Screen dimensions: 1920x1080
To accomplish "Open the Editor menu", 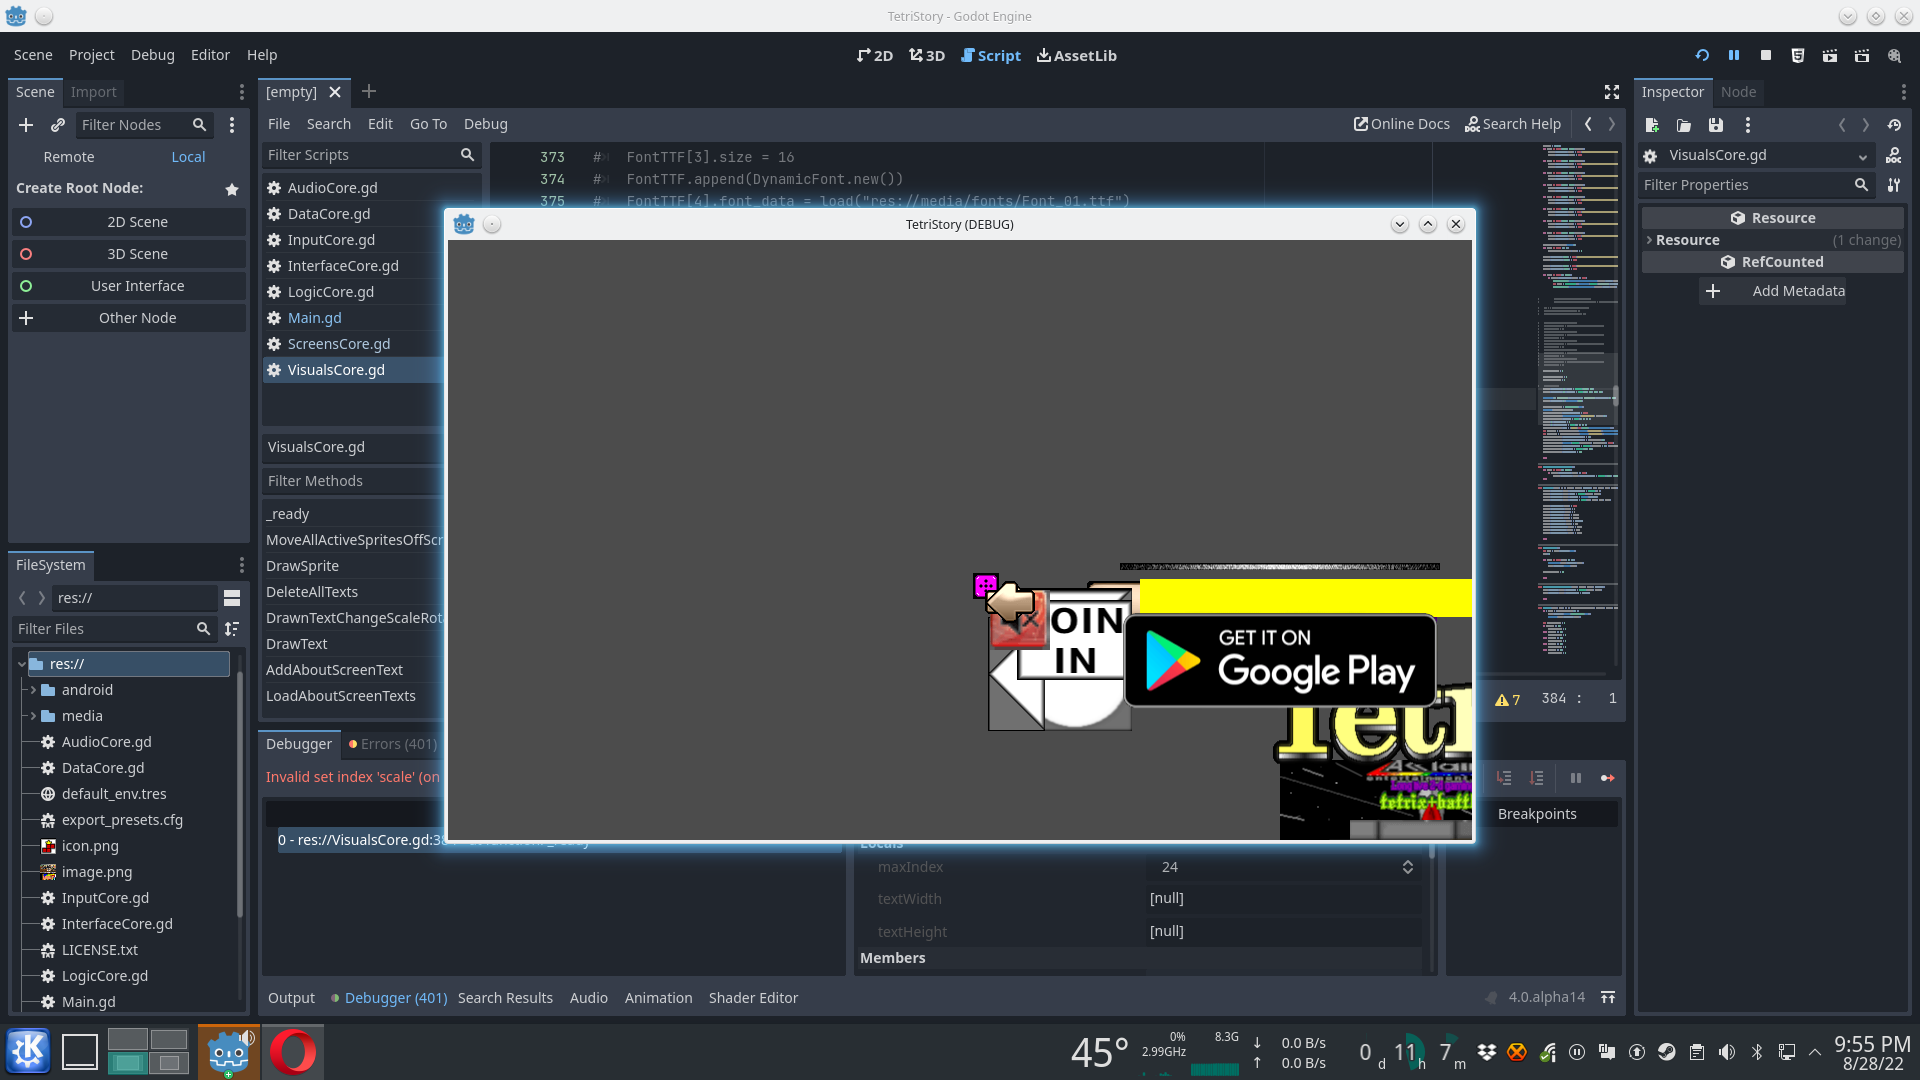I will coord(210,55).
